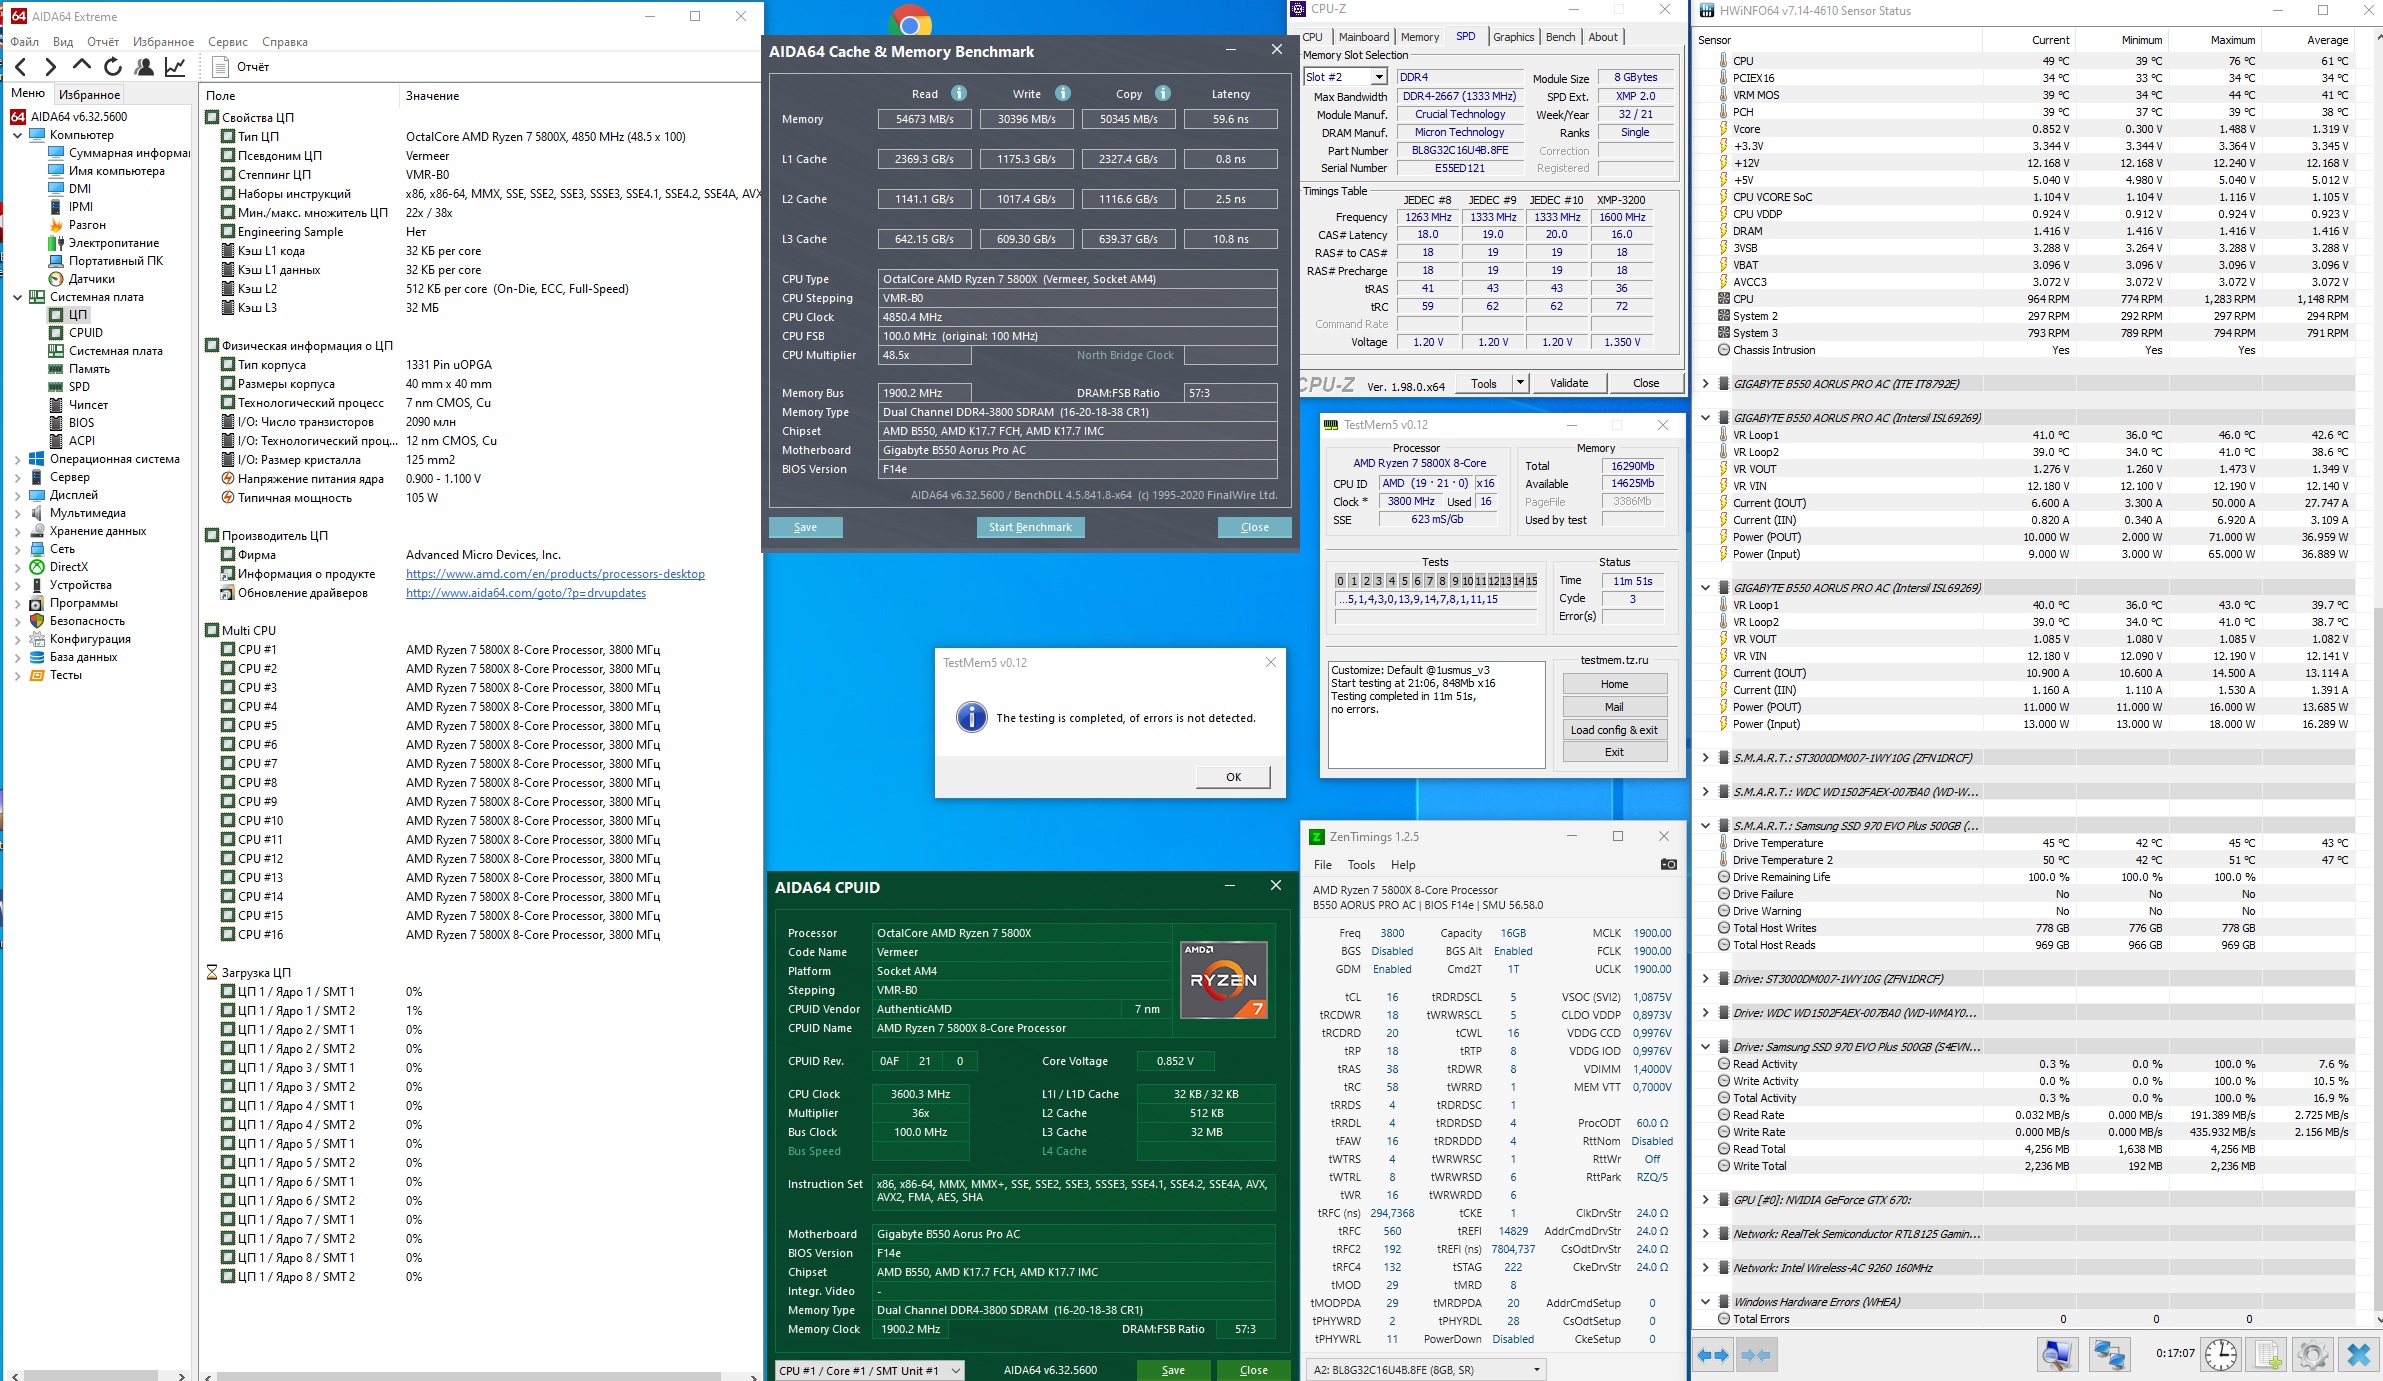The width and height of the screenshot is (2383, 1381).
Task: Click the HWiNFO logging sheet icon
Action: [x=2267, y=1355]
